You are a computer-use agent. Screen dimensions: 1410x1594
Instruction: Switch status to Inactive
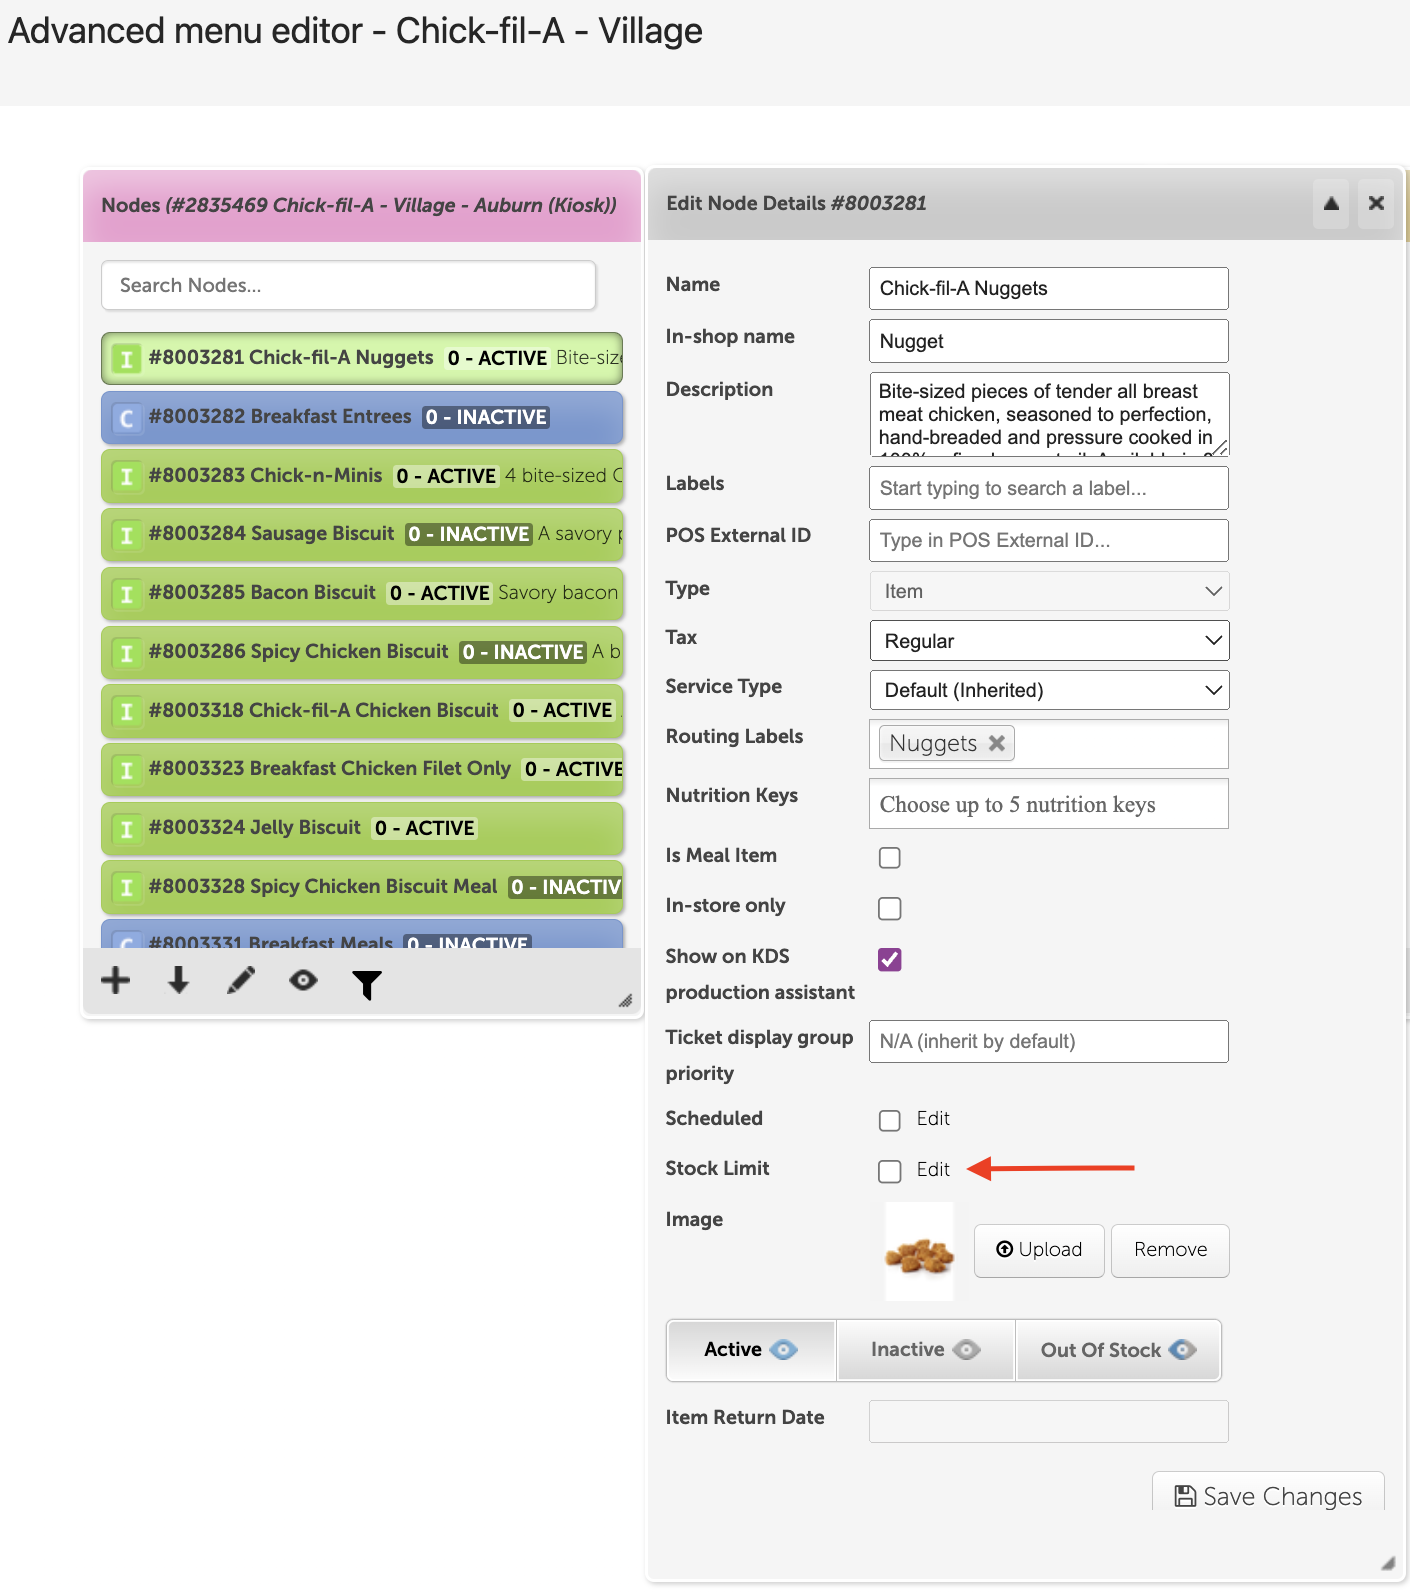[925, 1350]
